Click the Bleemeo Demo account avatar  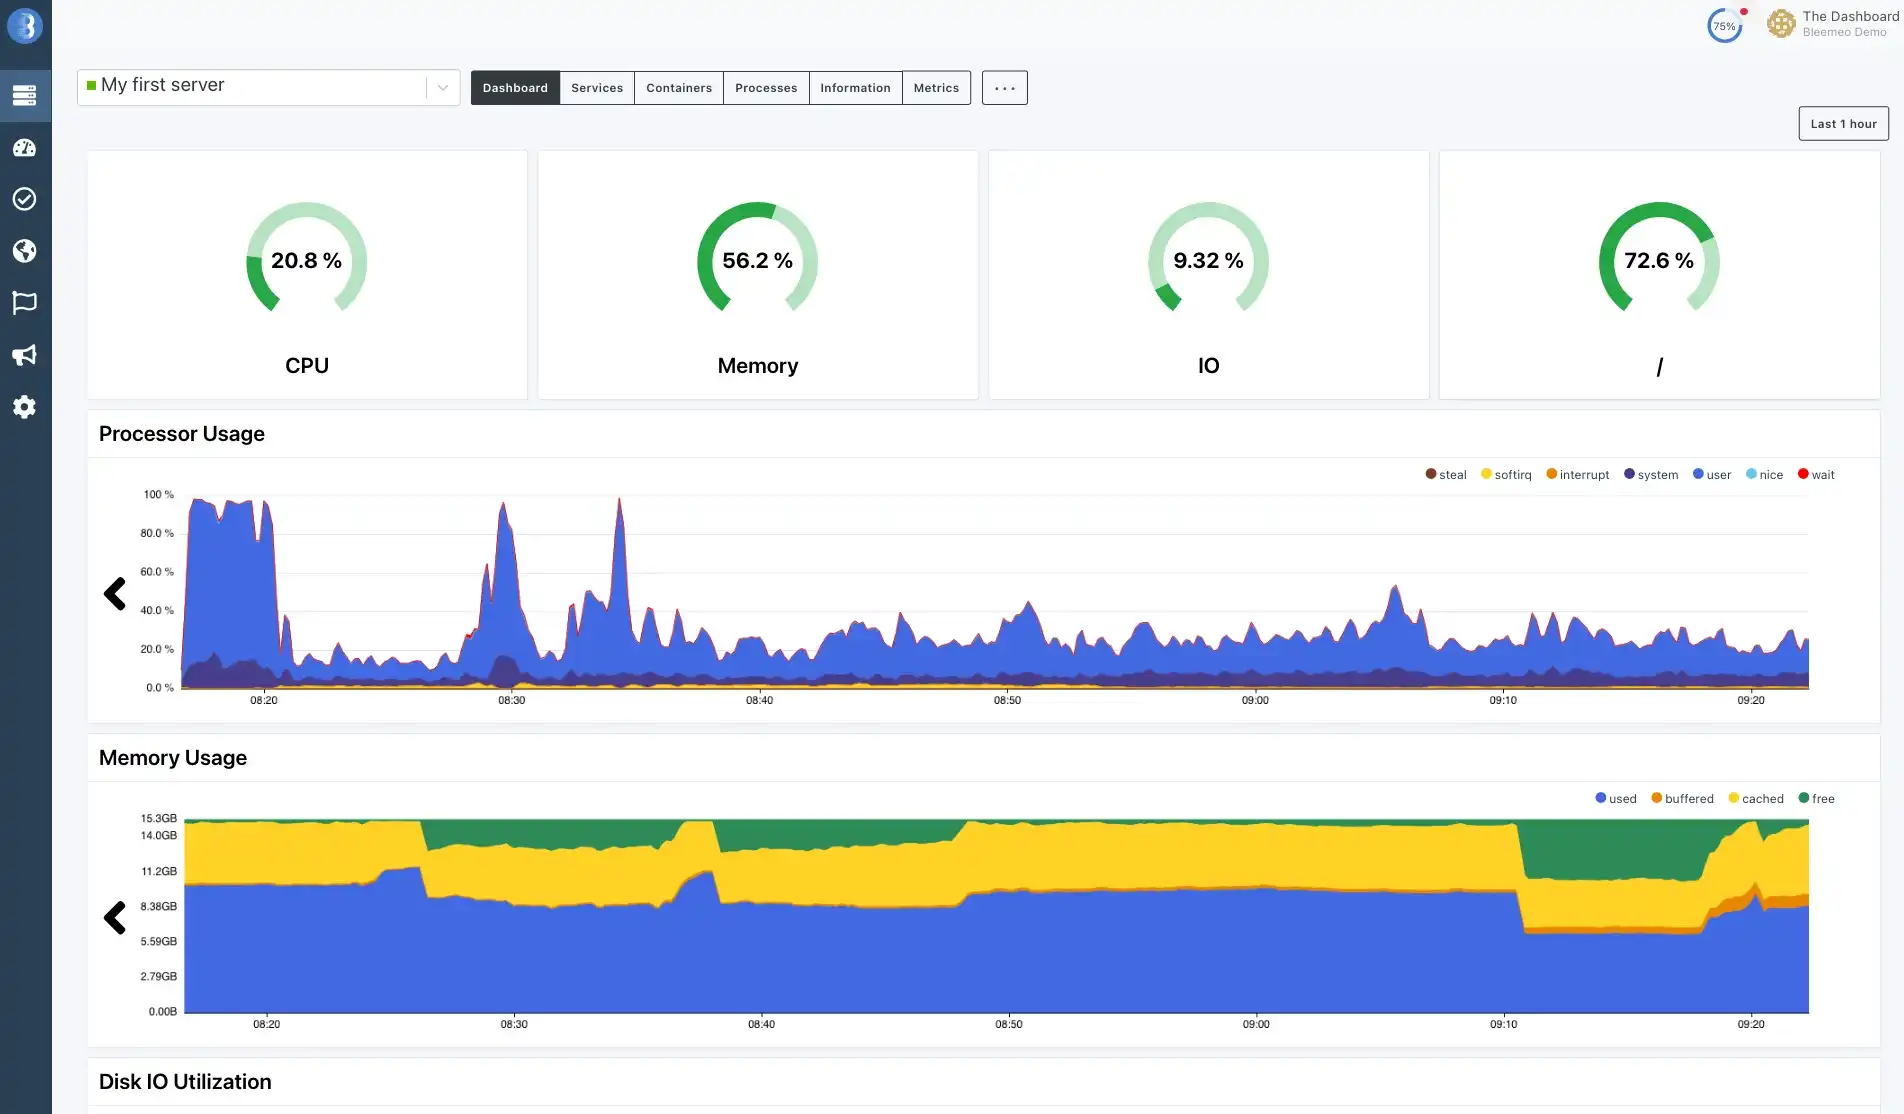click(x=1781, y=24)
